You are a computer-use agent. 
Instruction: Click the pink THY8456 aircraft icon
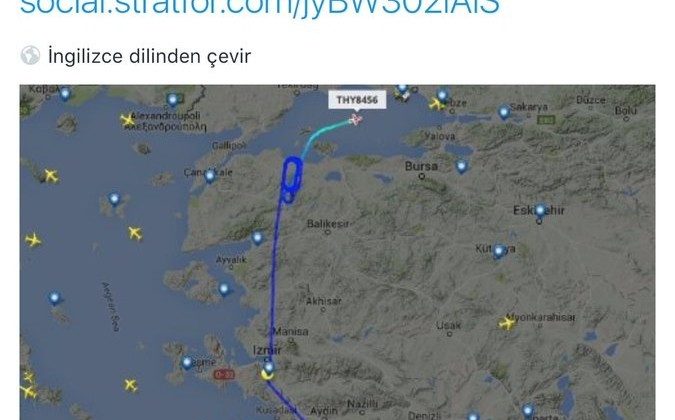point(356,119)
